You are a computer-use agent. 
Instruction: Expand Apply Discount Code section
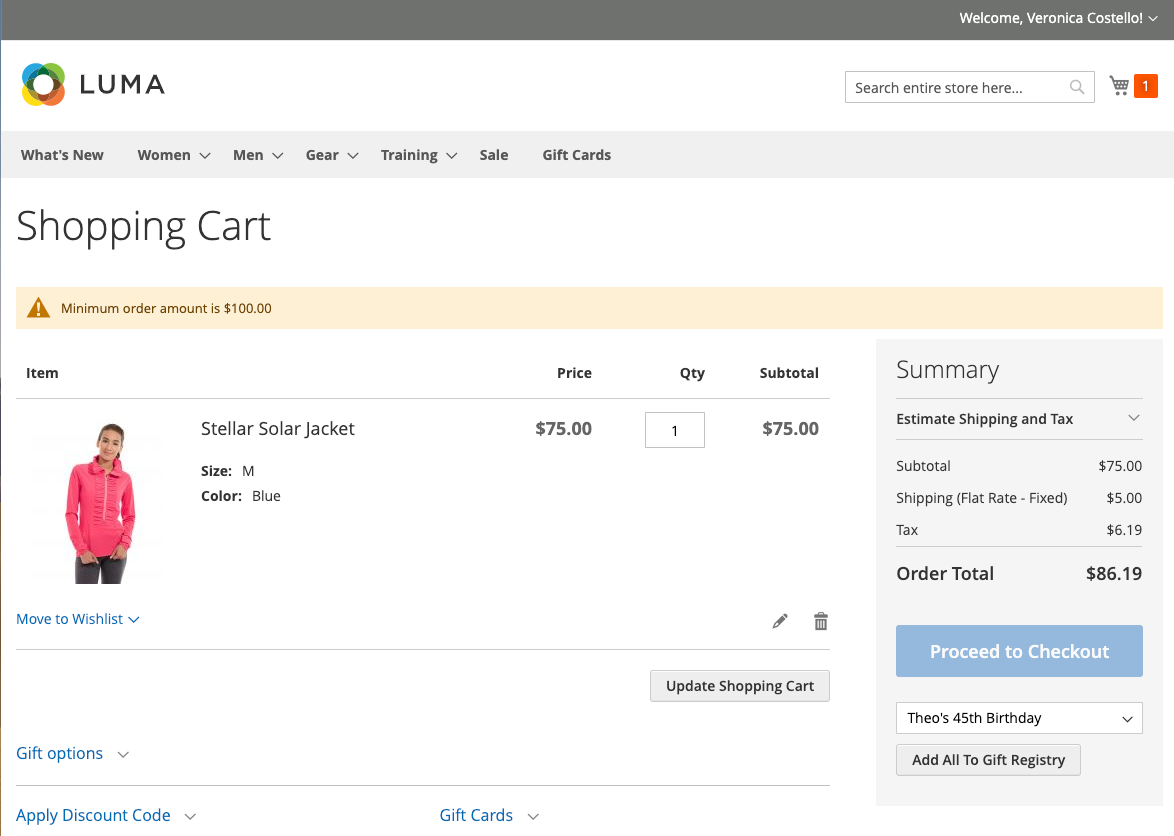coord(106,816)
